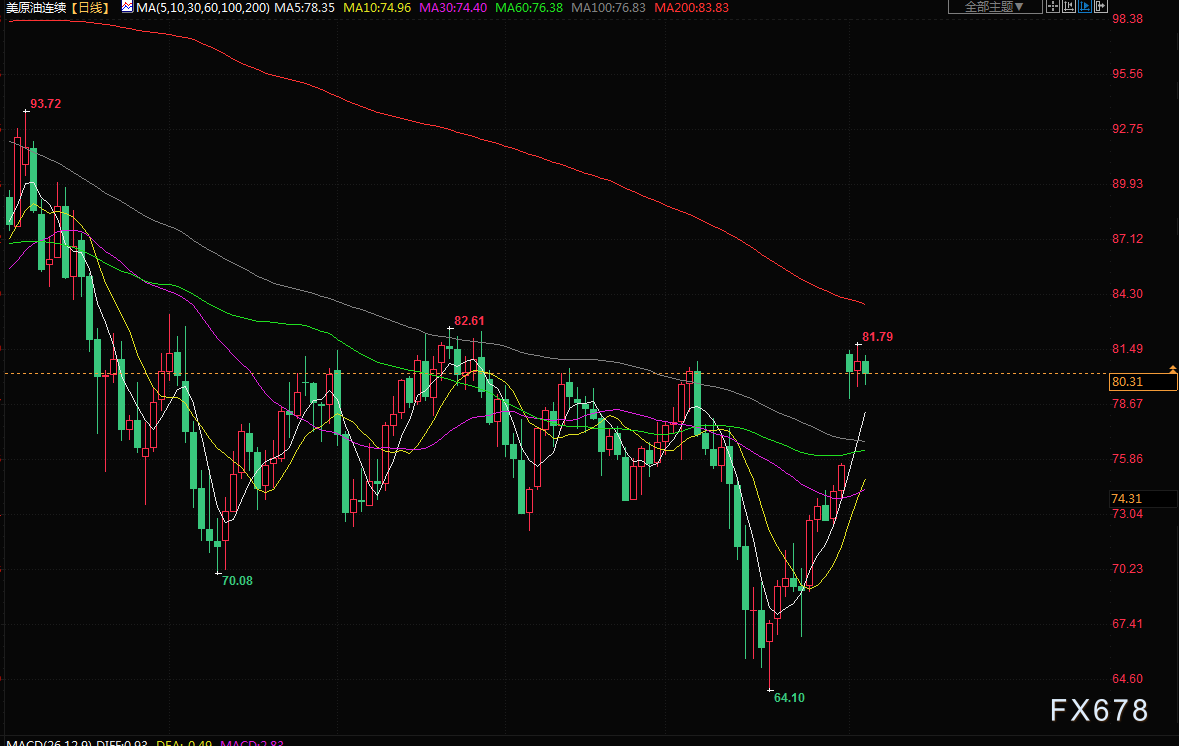This screenshot has height=746, width=1179.
Task: Click the range measurement icon in top toolbar
Action: point(1069,6)
